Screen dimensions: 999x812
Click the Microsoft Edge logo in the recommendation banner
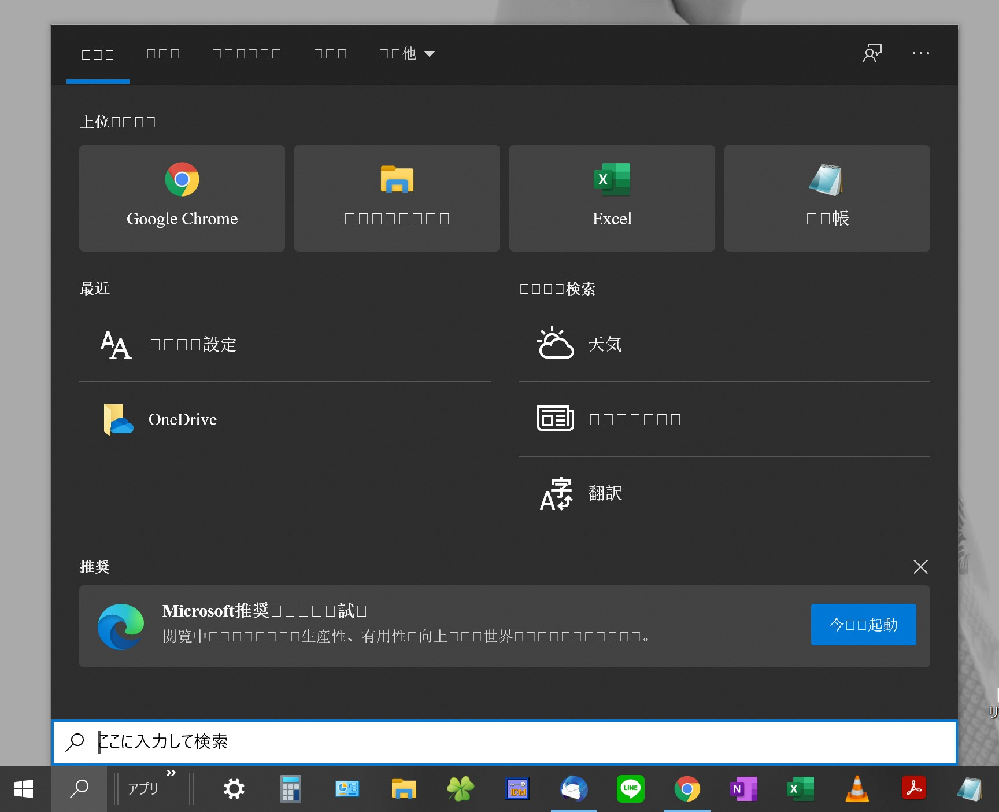[121, 627]
